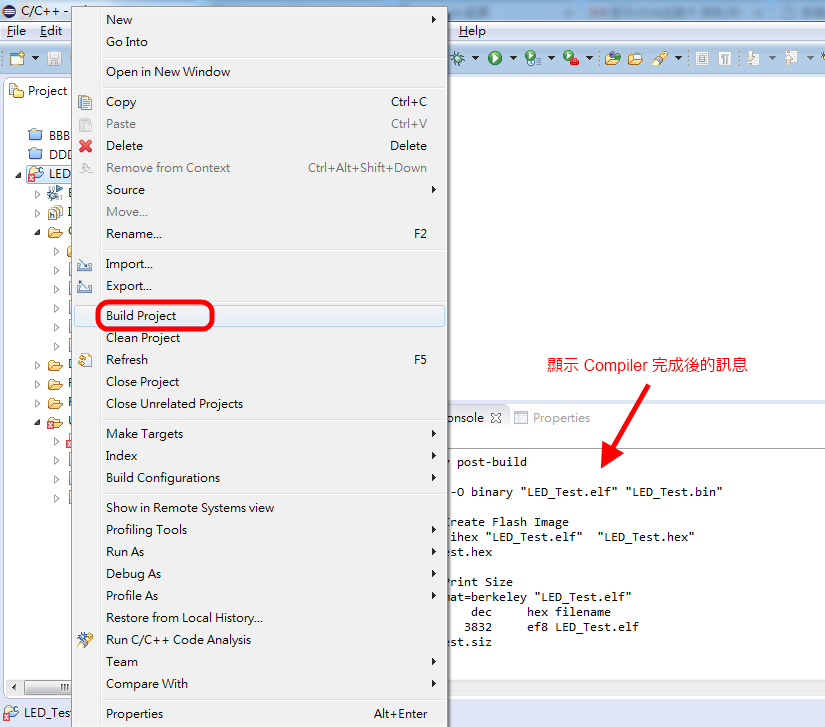Screen dimensions: 825x727
Task: Toggle the Show Console output view
Action: point(701,57)
